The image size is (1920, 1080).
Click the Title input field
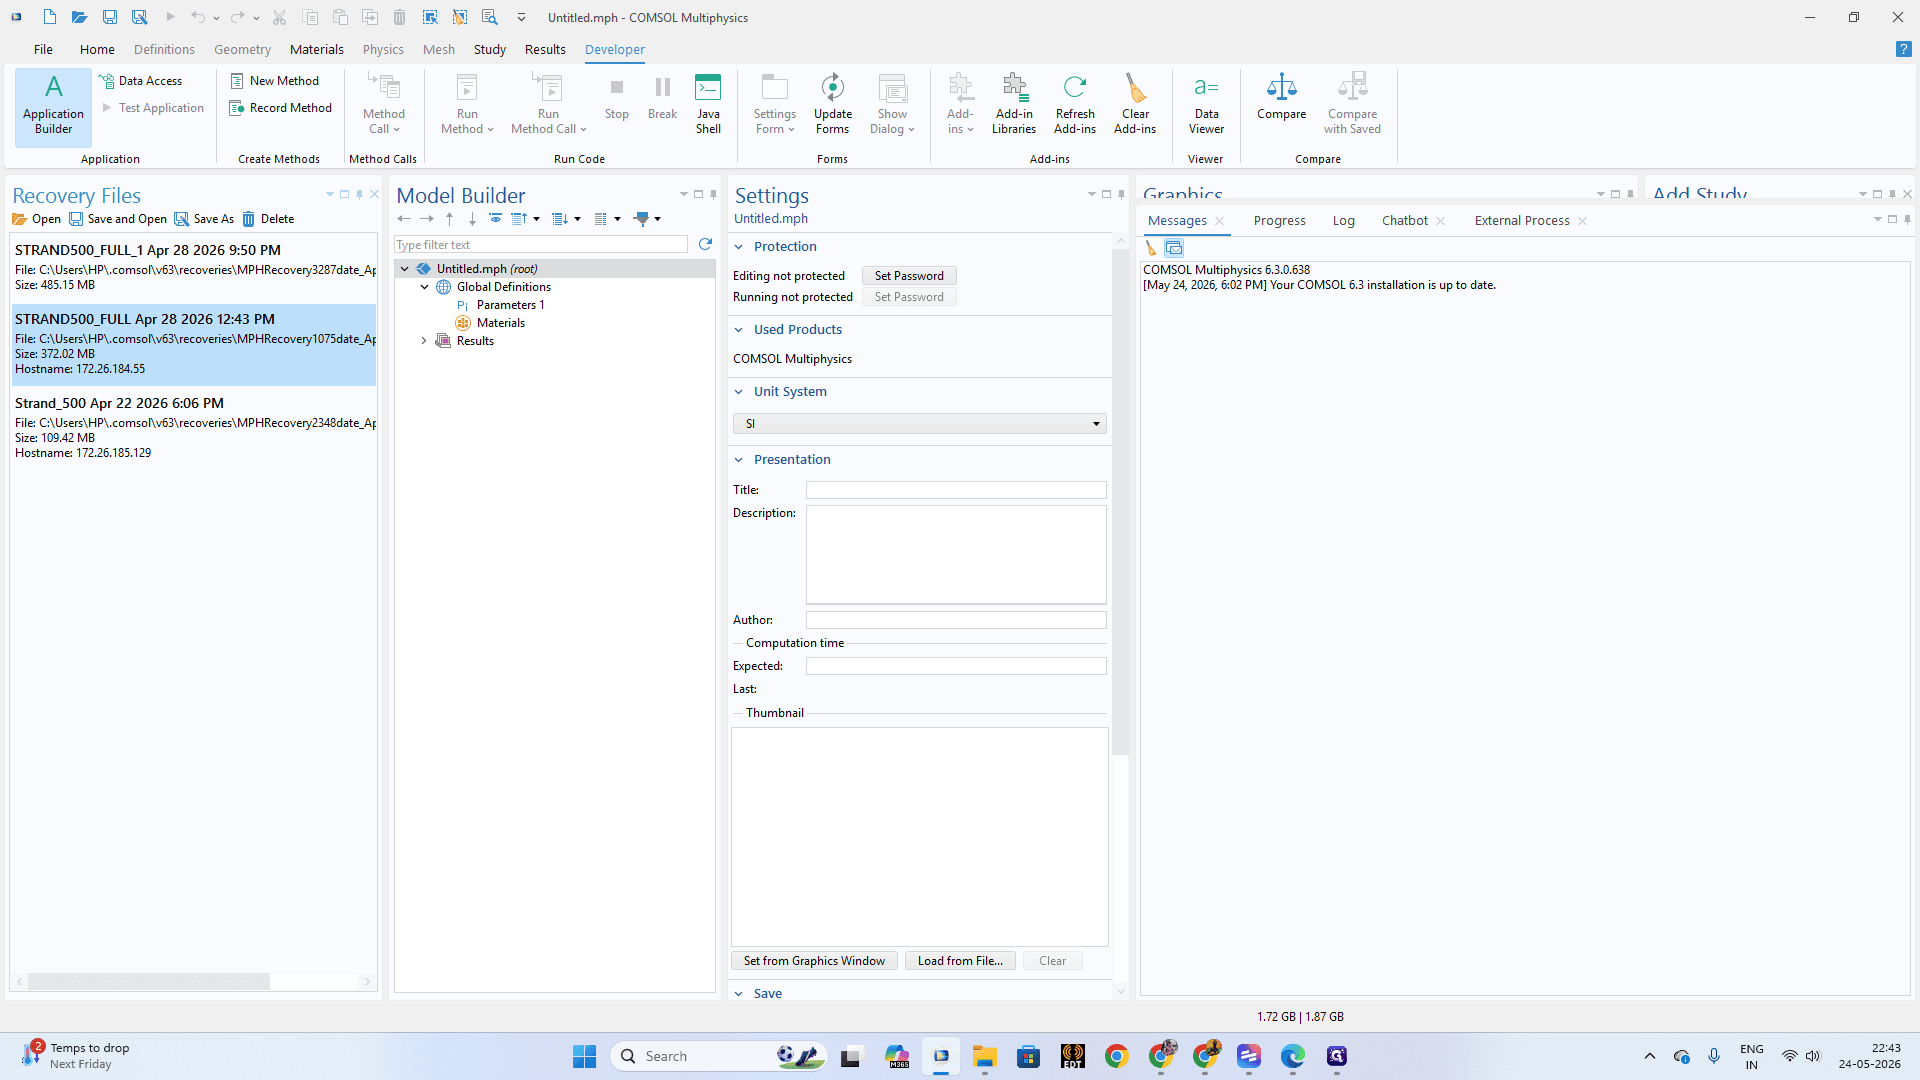956,490
